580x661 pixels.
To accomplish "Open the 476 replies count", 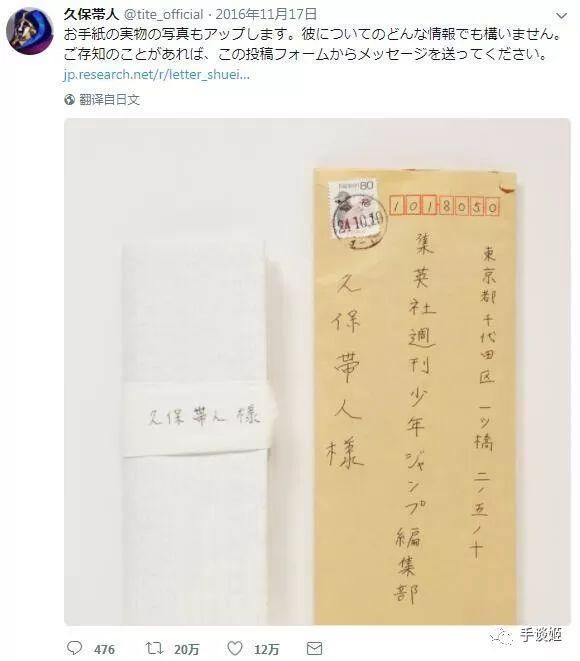I will pyautogui.click(x=104, y=649).
